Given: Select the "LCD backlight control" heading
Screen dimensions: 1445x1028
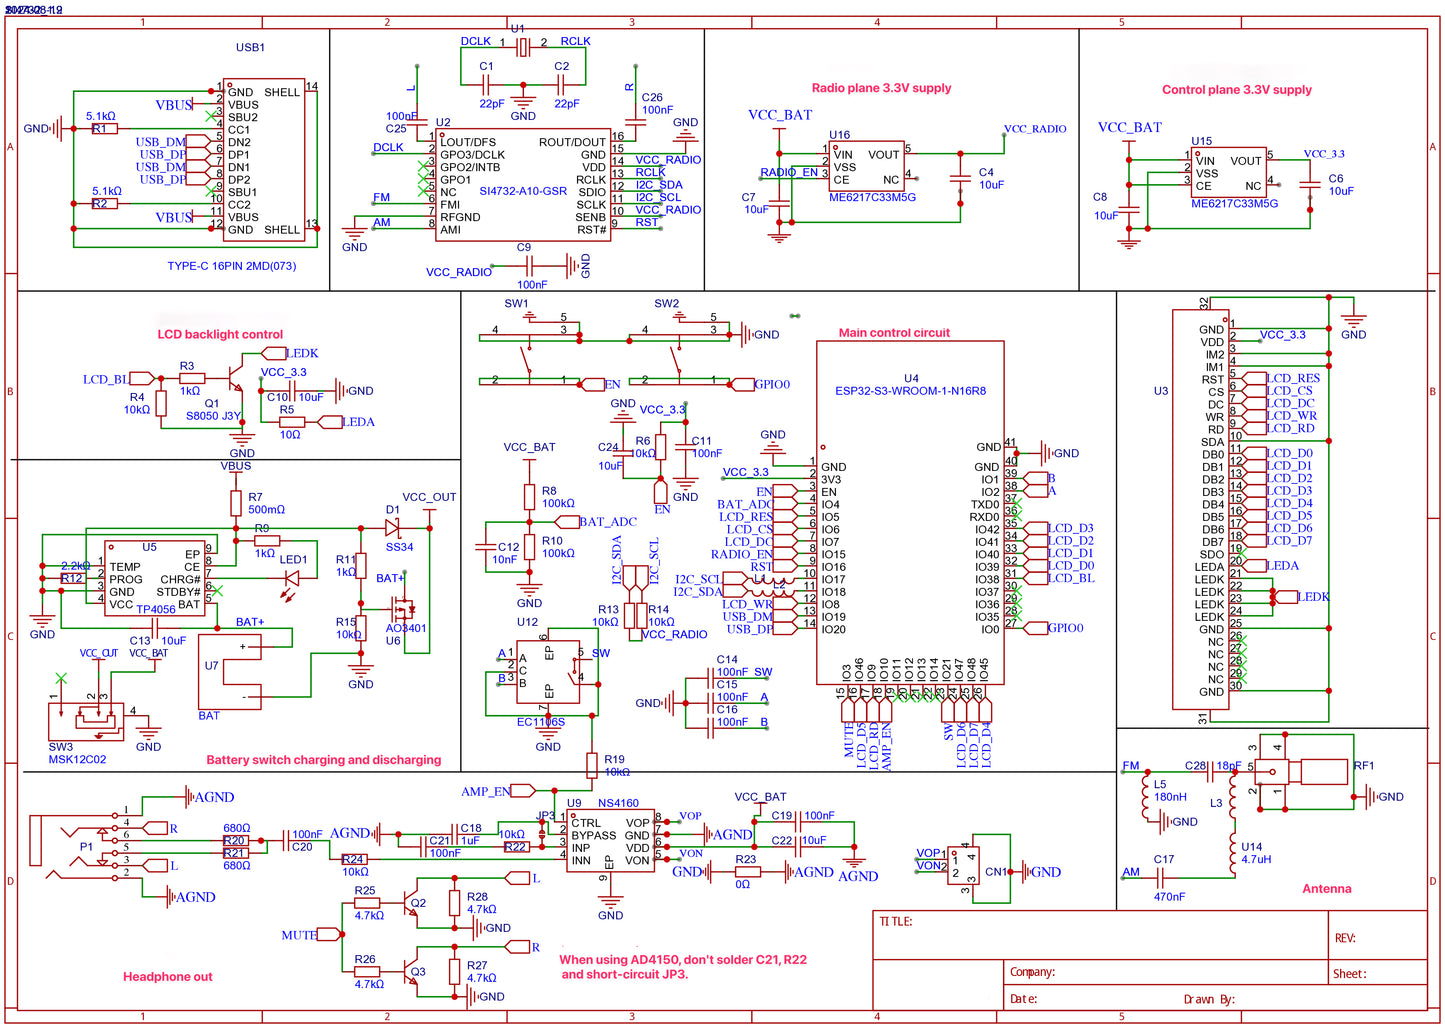Looking at the screenshot, I should tap(220, 335).
